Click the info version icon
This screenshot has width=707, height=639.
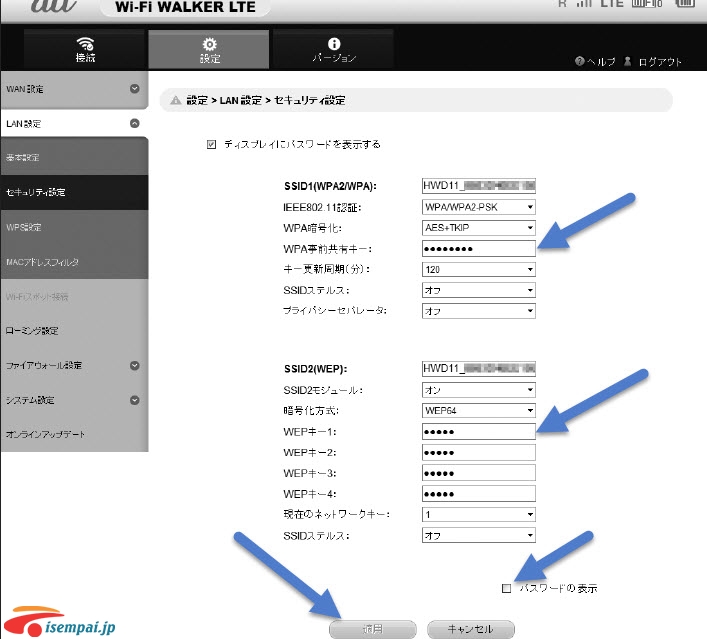coord(334,44)
